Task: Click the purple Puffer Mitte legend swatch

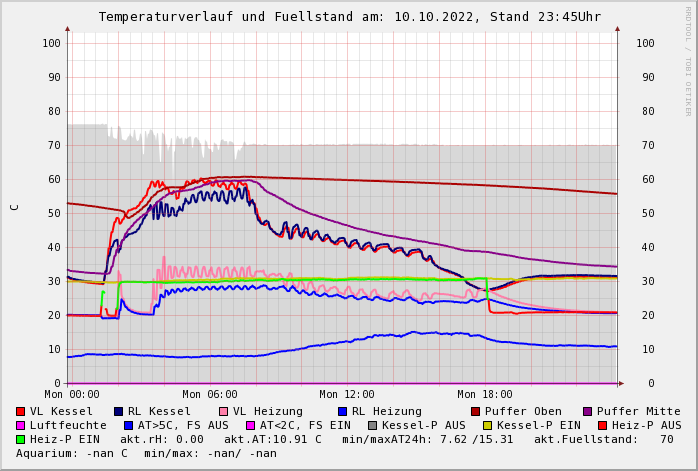Action: pos(588,411)
